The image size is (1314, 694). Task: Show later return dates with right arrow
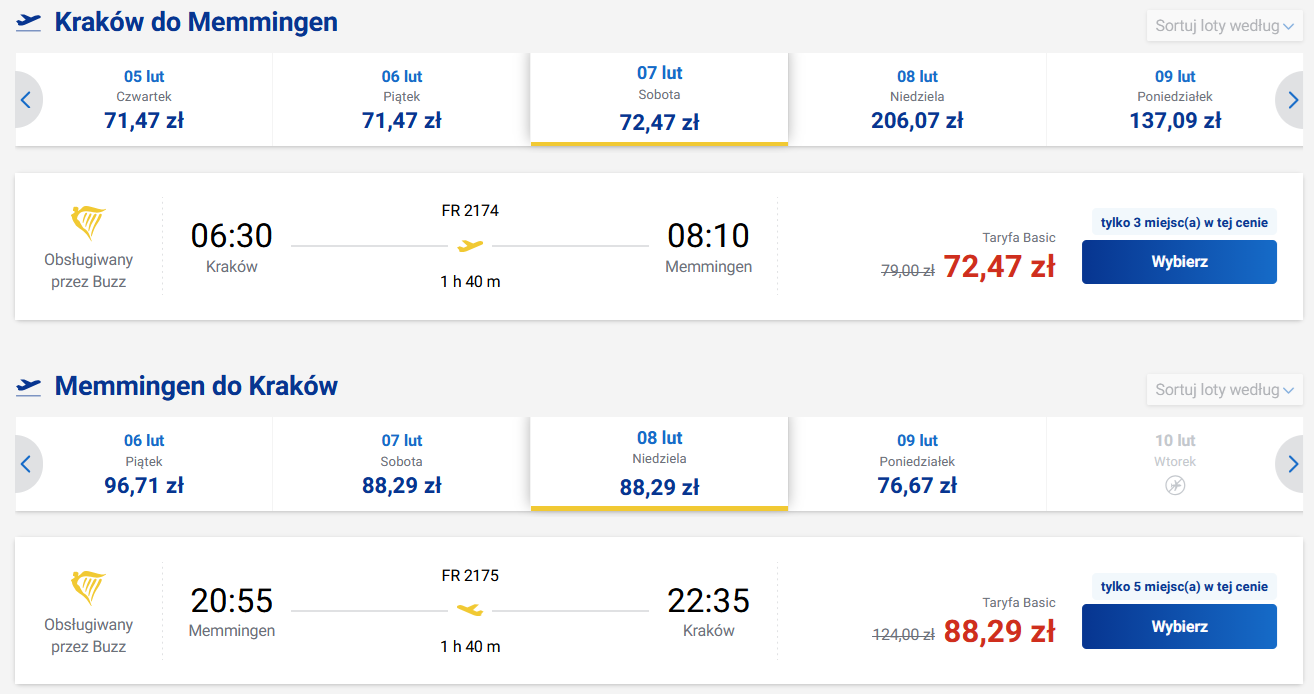coord(1290,464)
